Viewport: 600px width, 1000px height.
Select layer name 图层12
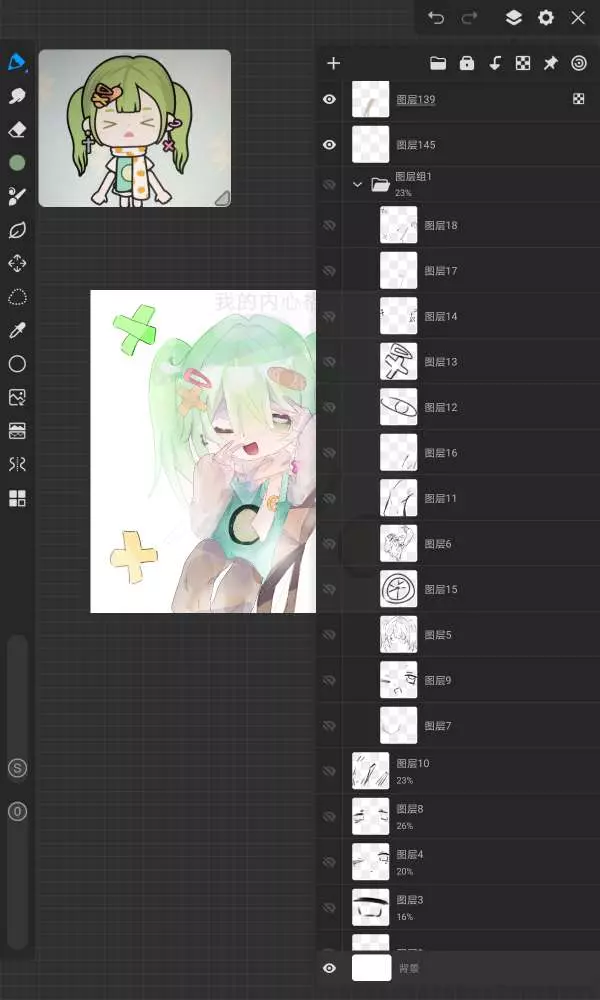(441, 407)
